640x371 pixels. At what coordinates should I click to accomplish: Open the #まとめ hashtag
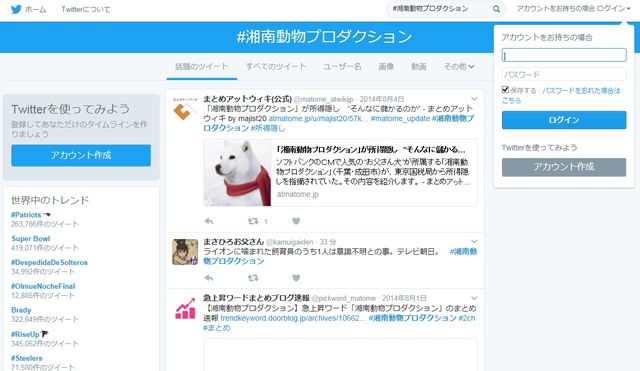point(217,328)
